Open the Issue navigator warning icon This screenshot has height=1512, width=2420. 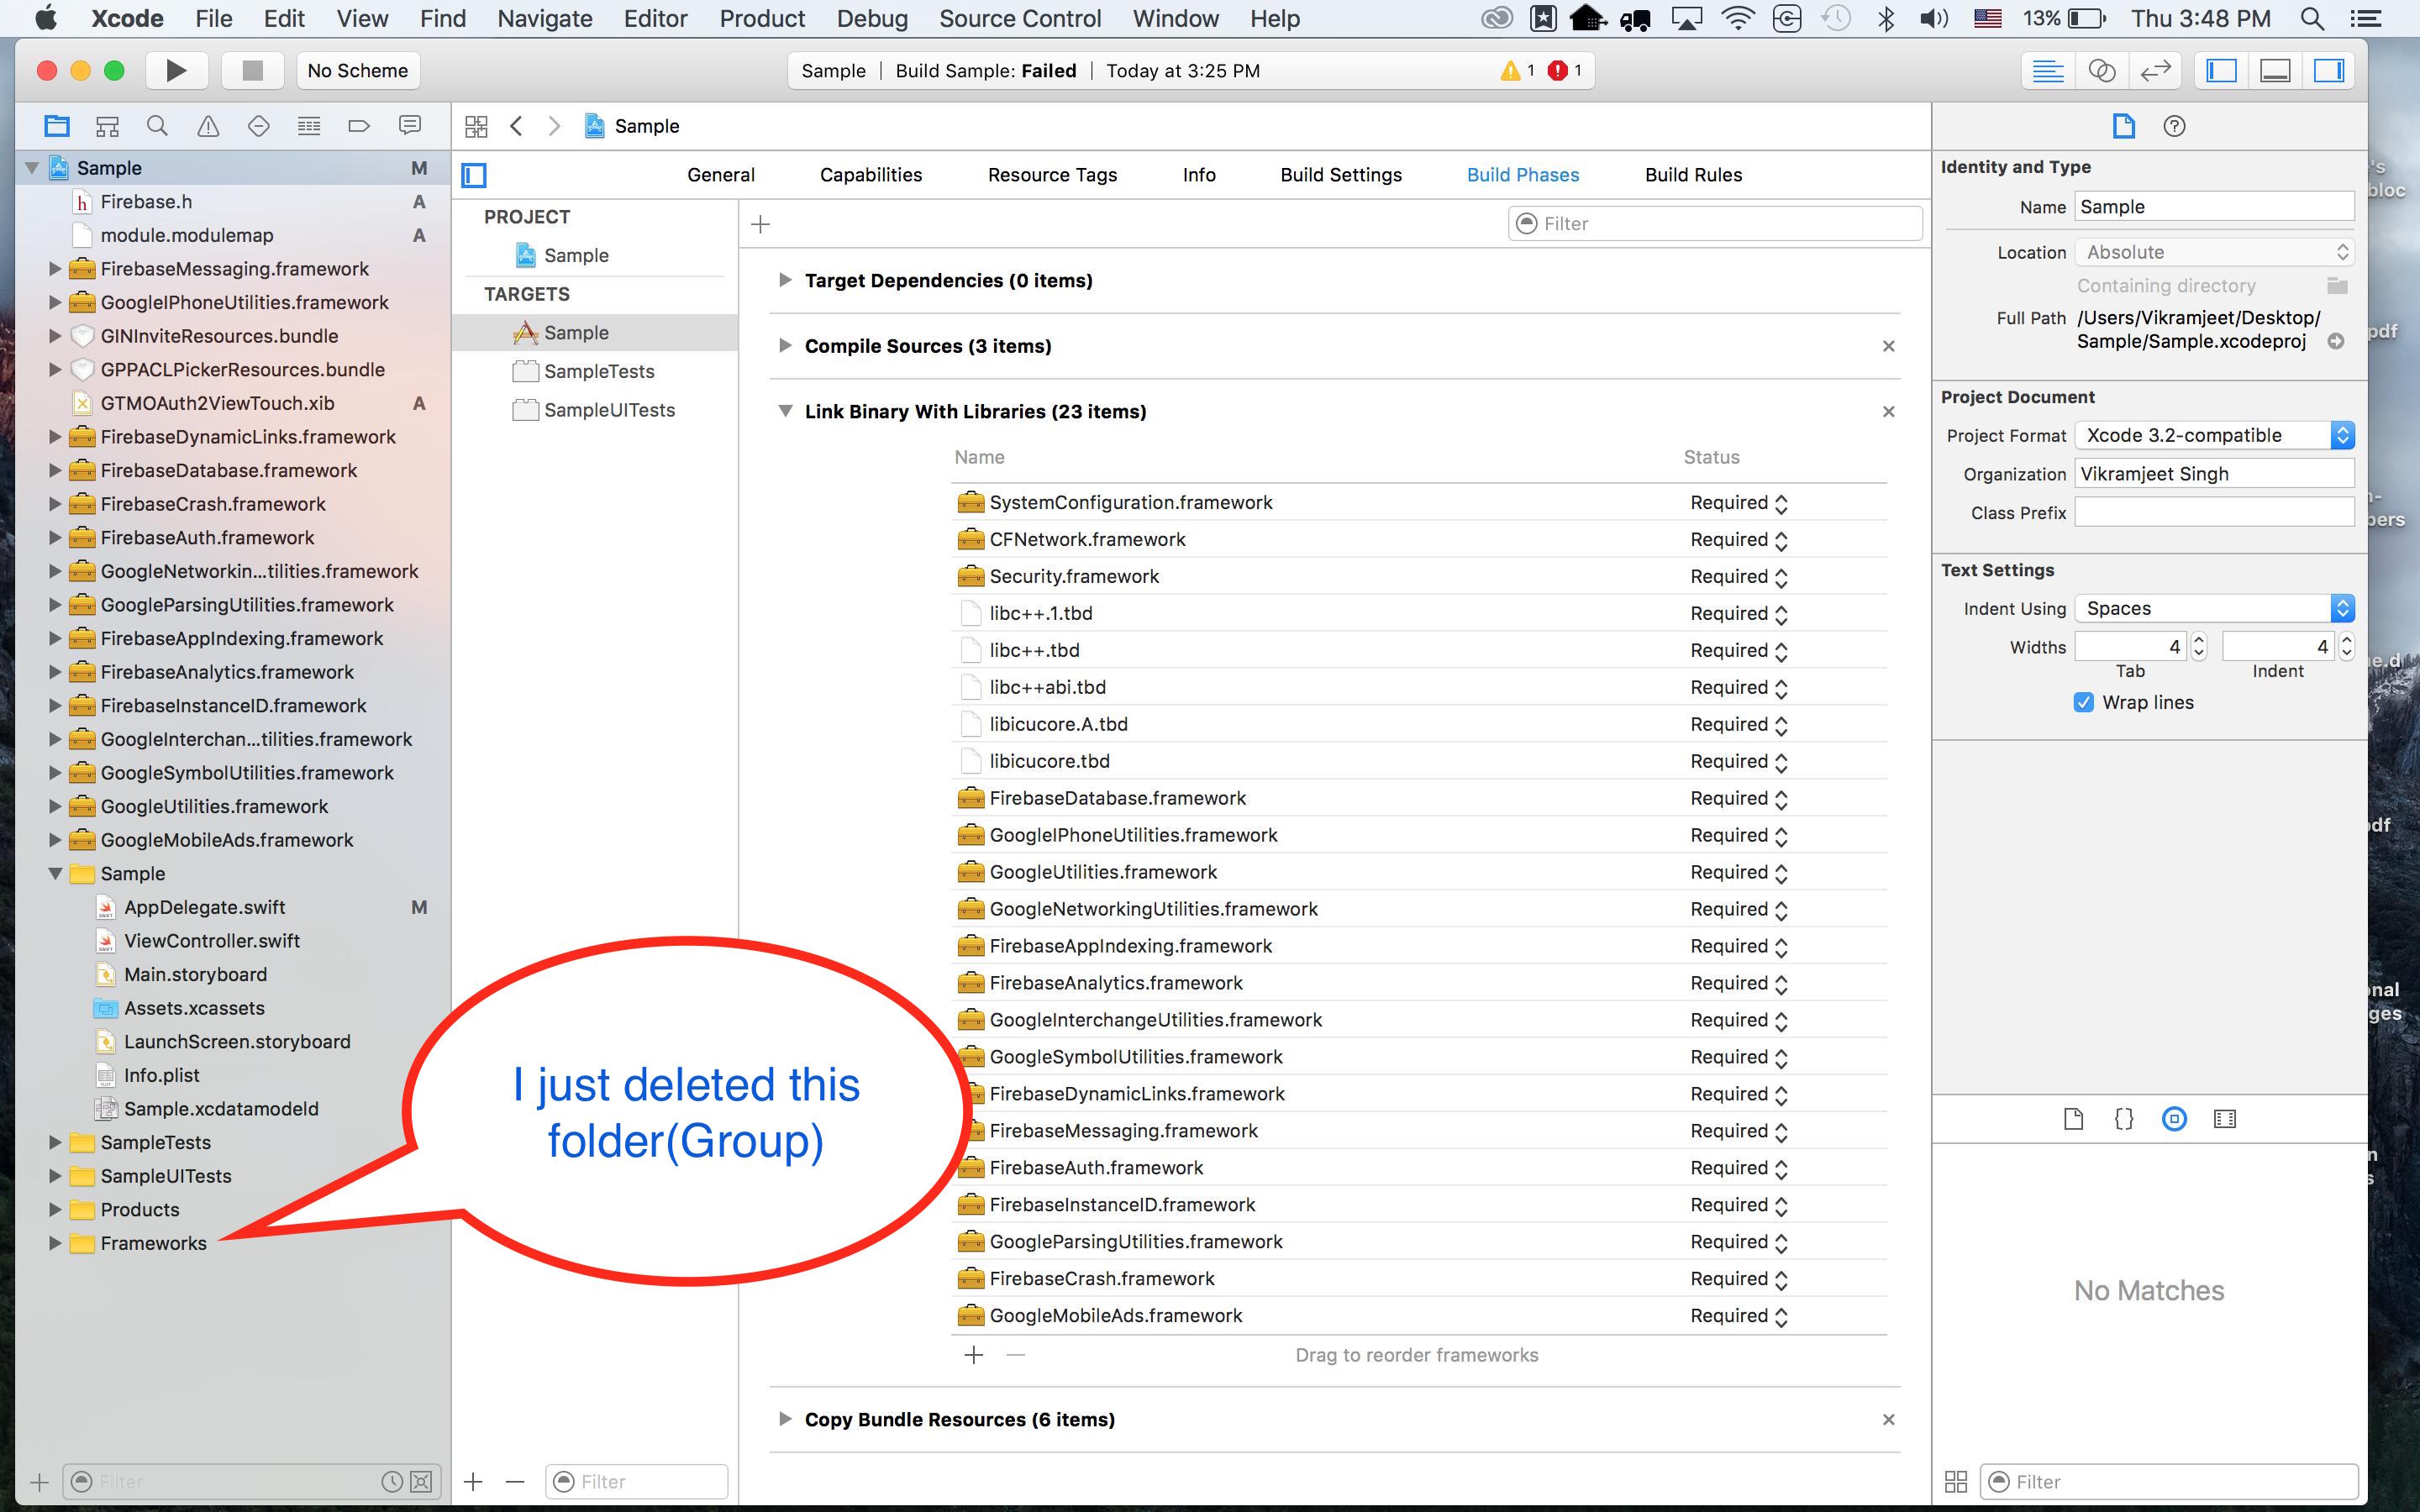click(x=208, y=126)
